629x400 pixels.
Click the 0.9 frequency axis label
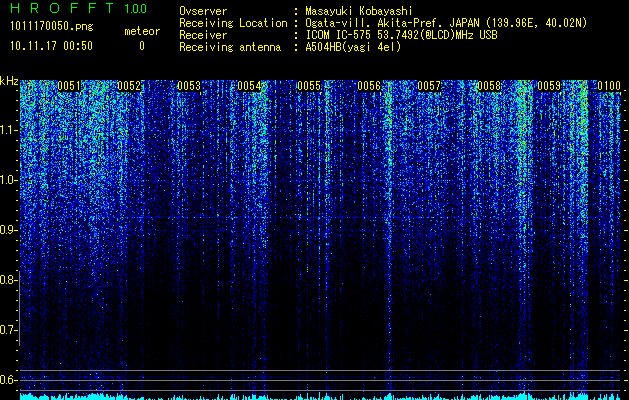[x=8, y=230]
